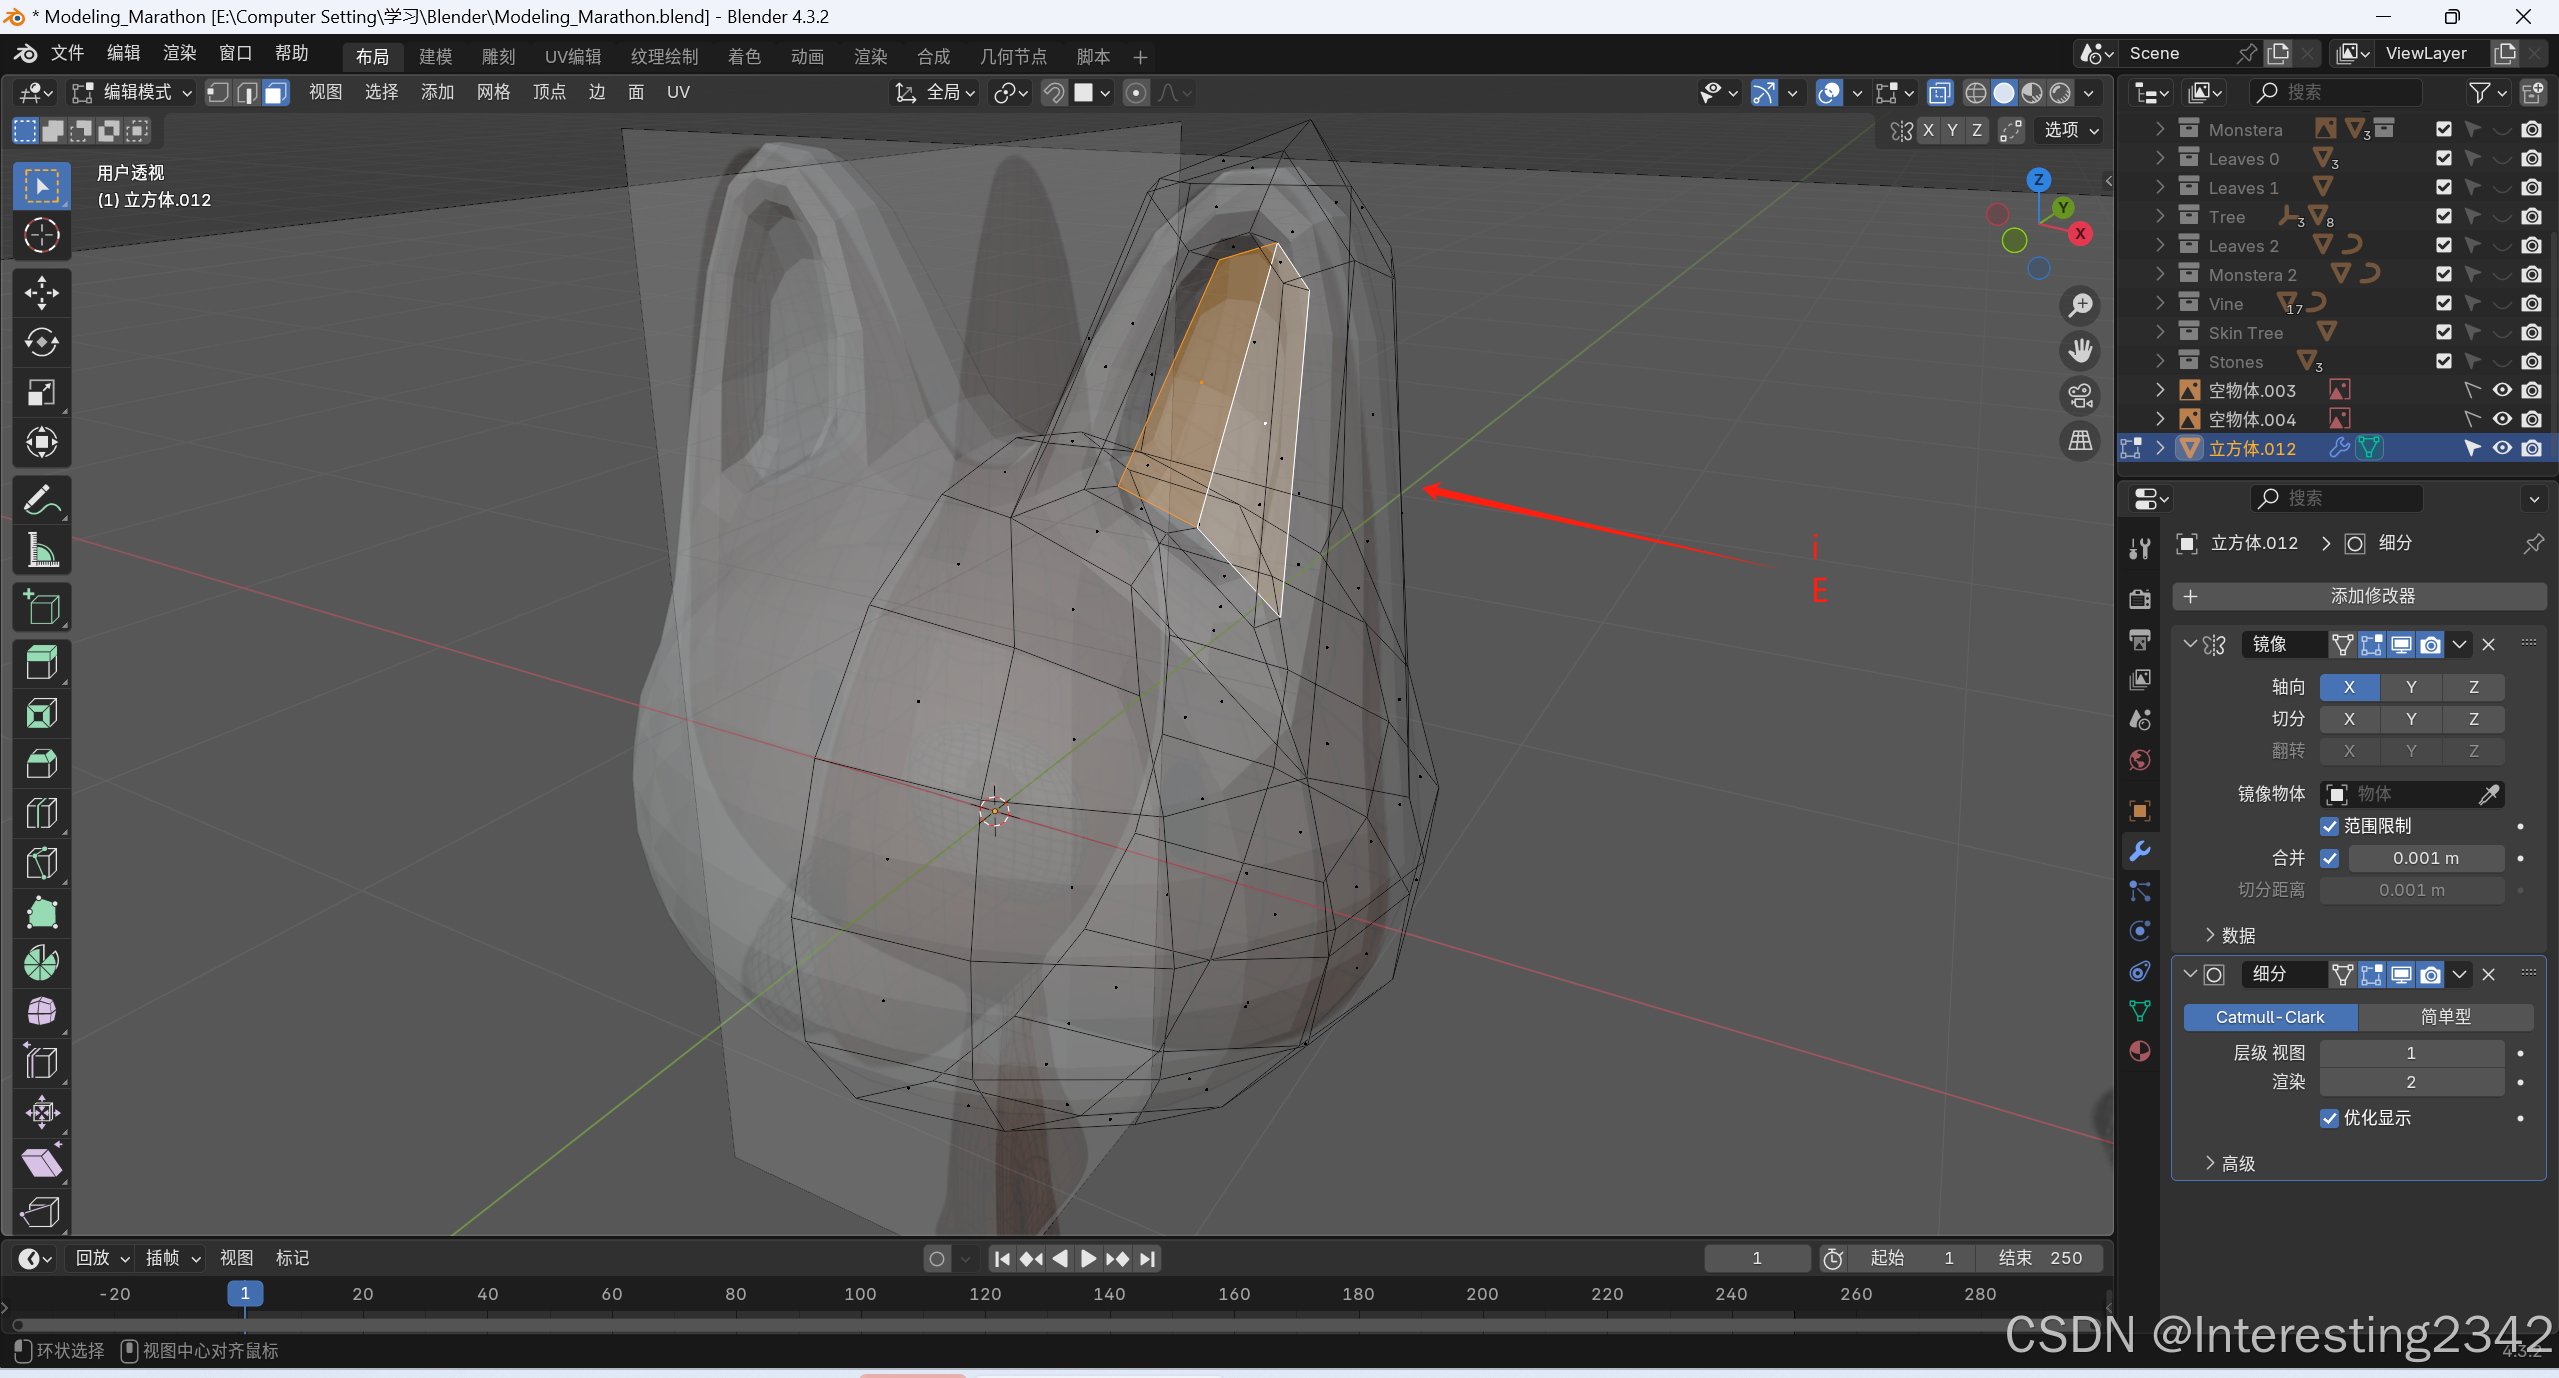Disable the 优化显示 checkbox
Screen dimensions: 2559x1378
pyautogui.click(x=2329, y=1118)
